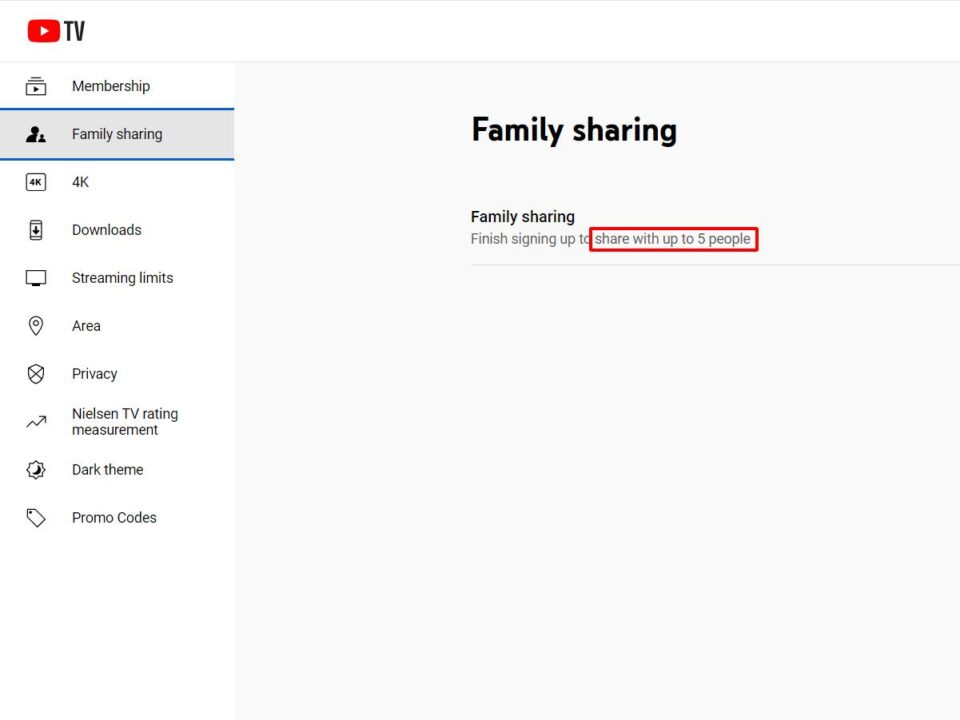Select the Streaming limits screen icon
The width and height of the screenshot is (960, 720).
[x=36, y=278]
